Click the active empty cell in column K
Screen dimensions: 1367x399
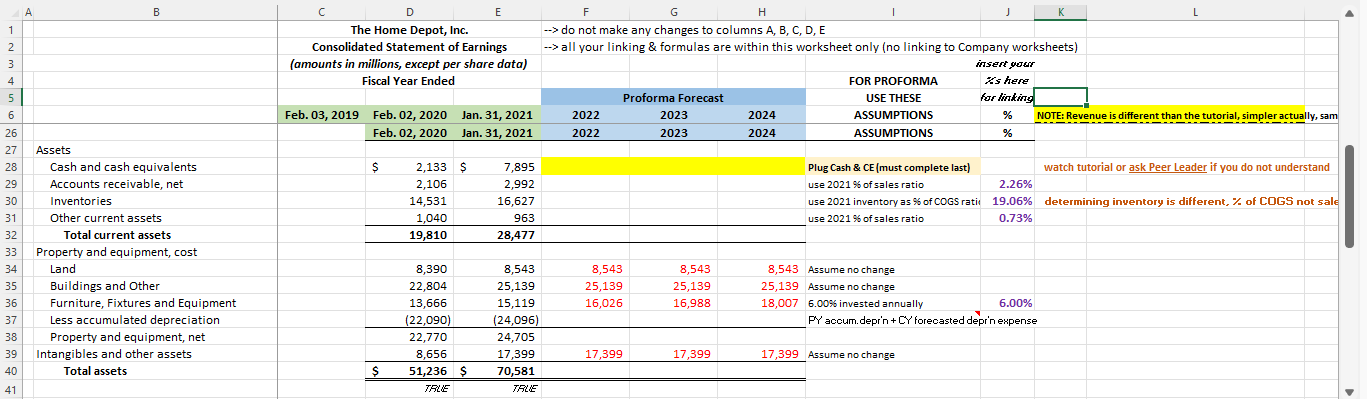coord(1060,98)
